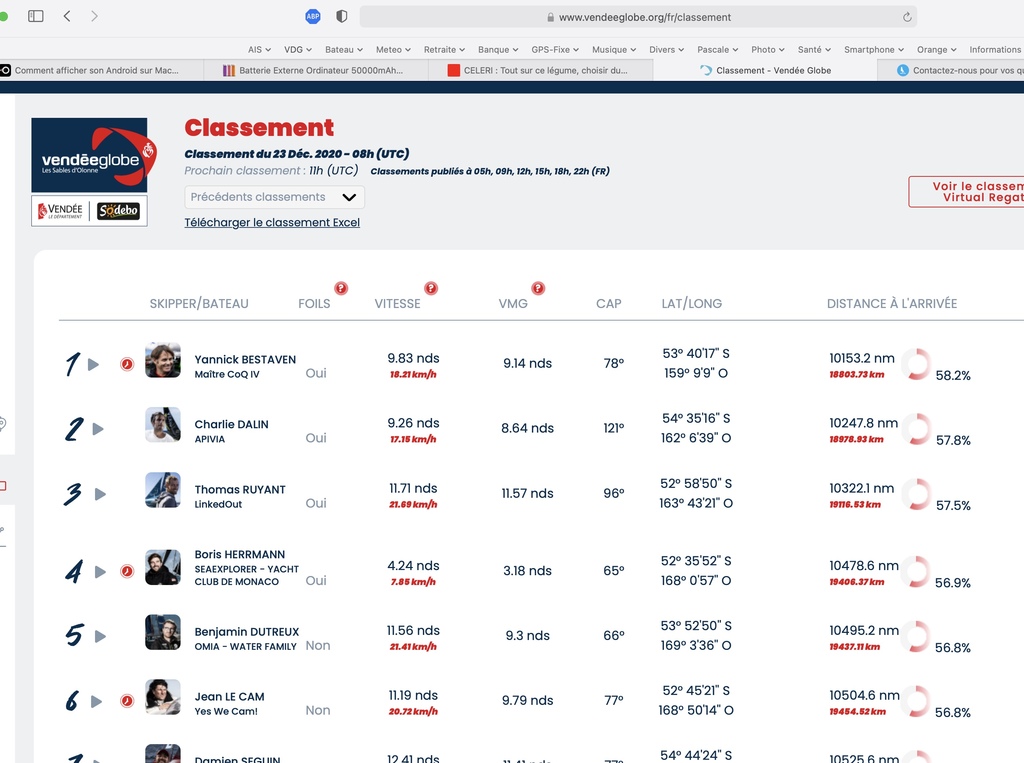Open the GPS-Fixe bookmarks folder
Screen dimensions: 1024x763
[555, 50]
